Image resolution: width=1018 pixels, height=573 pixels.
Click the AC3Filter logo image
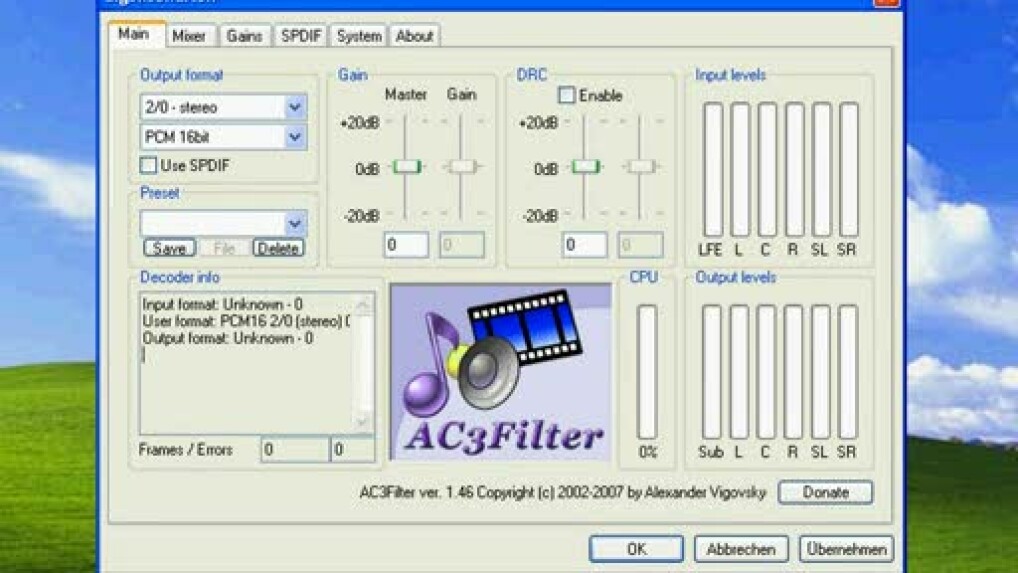tap(500, 371)
